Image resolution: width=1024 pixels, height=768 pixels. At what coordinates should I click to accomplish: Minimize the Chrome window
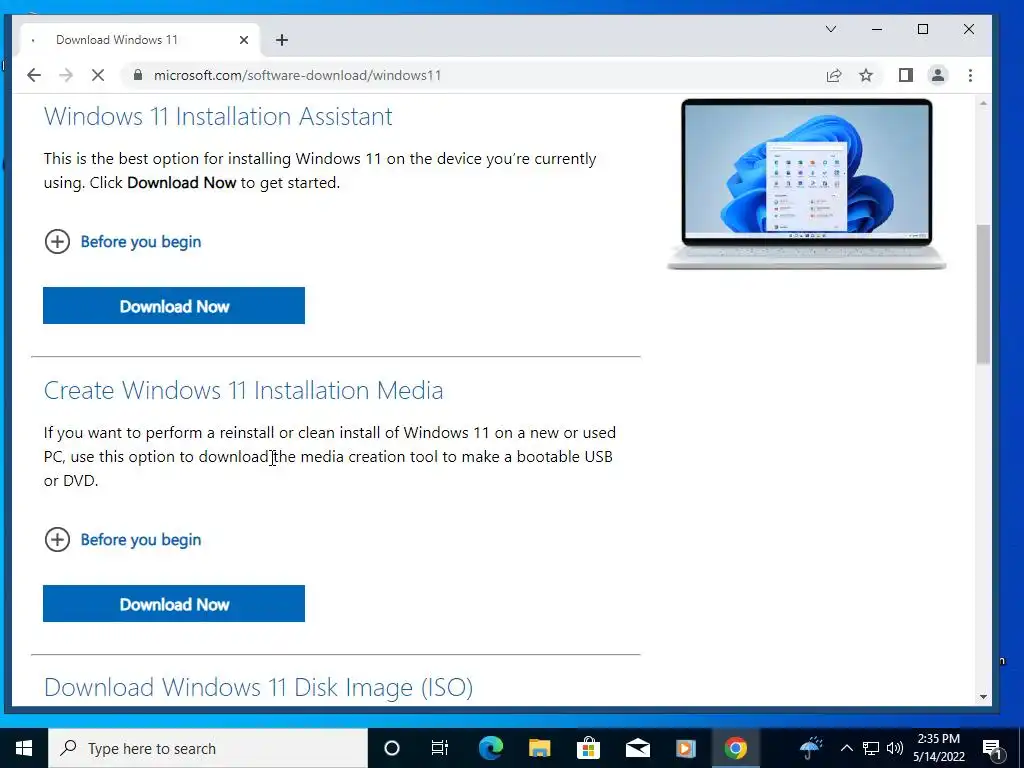[877, 29]
